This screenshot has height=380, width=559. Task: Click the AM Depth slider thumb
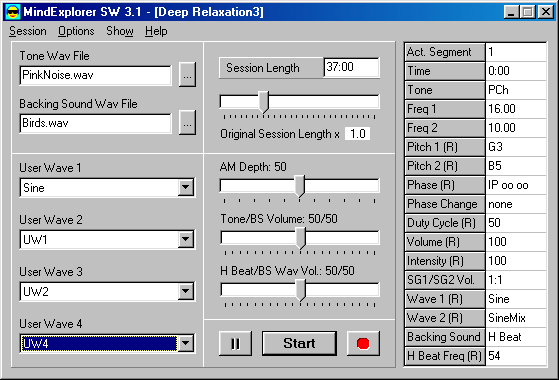pos(299,186)
